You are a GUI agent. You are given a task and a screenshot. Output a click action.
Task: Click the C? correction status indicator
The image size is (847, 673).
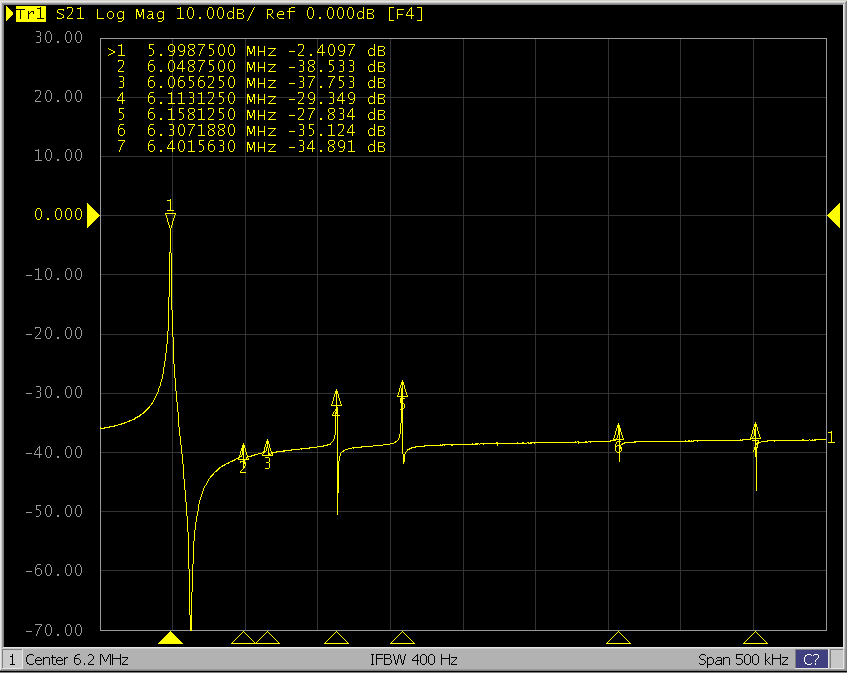(812, 660)
